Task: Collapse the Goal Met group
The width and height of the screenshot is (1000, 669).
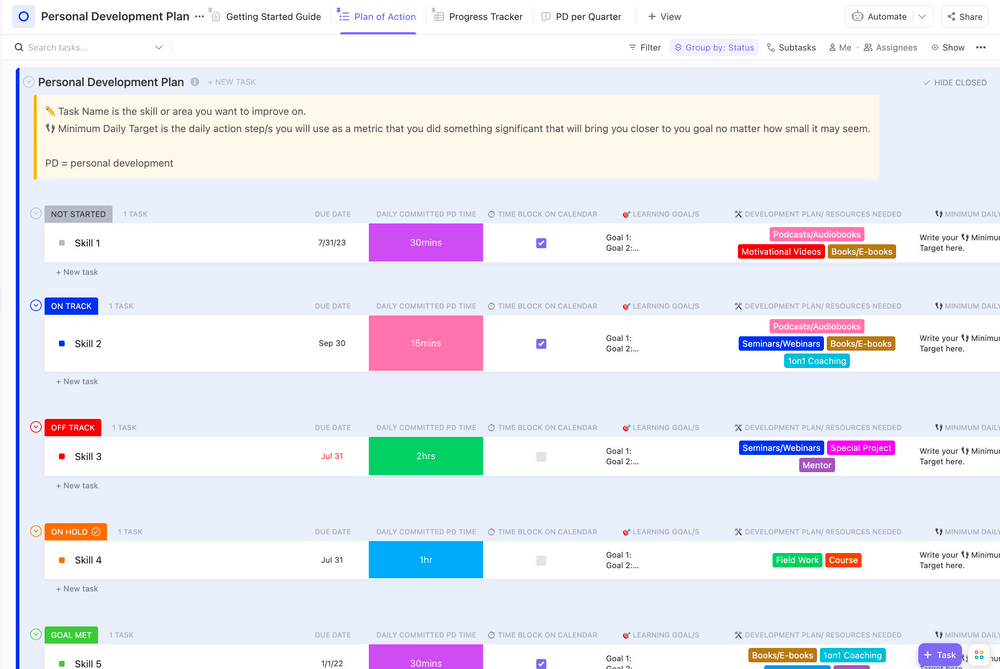Action: pyautogui.click(x=36, y=635)
